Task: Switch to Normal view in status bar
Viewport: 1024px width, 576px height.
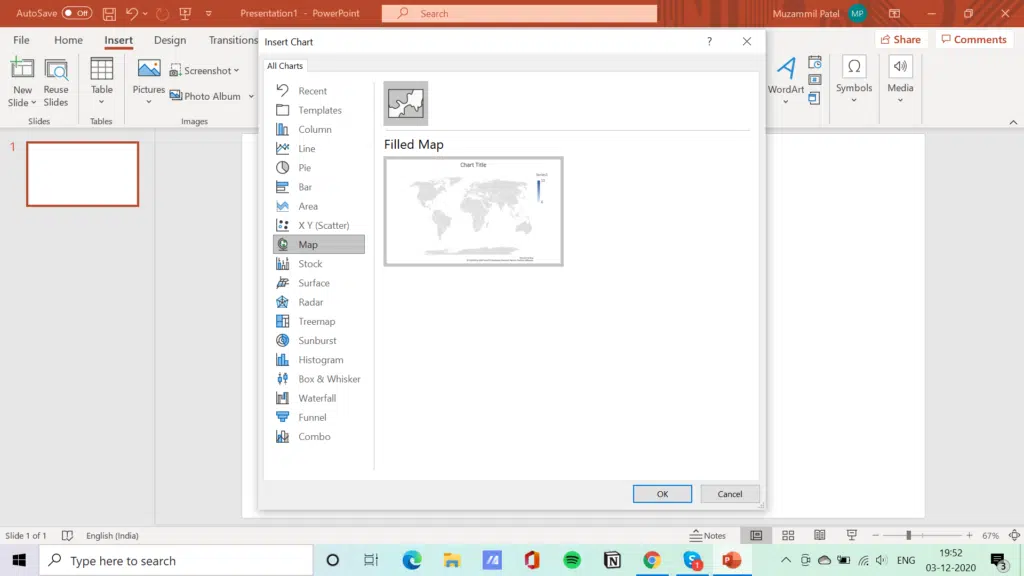Action: click(x=757, y=536)
